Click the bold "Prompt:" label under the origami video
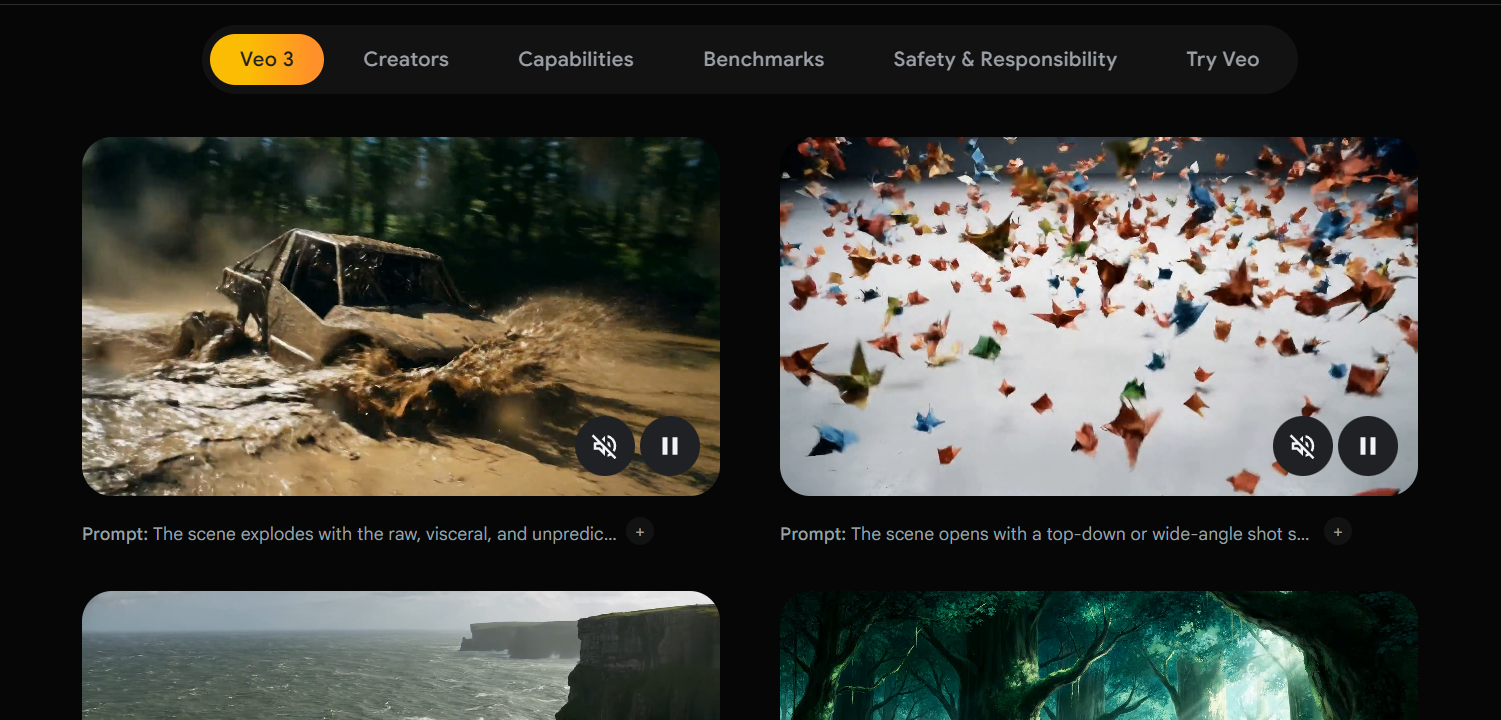1501x720 pixels. (813, 534)
